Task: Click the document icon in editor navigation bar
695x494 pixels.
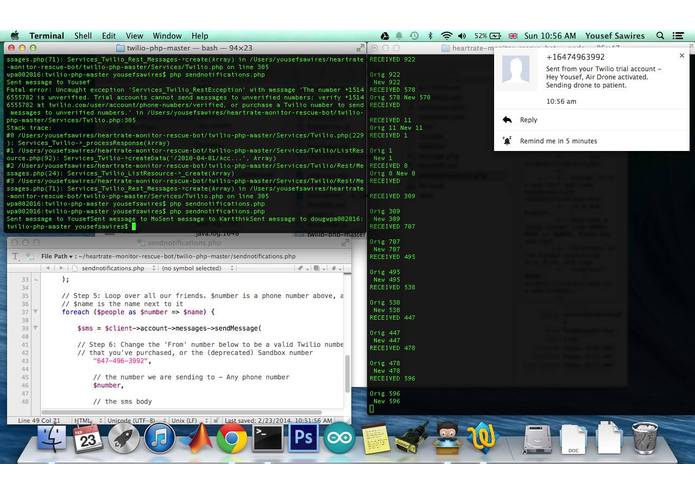Action: (x=318, y=268)
